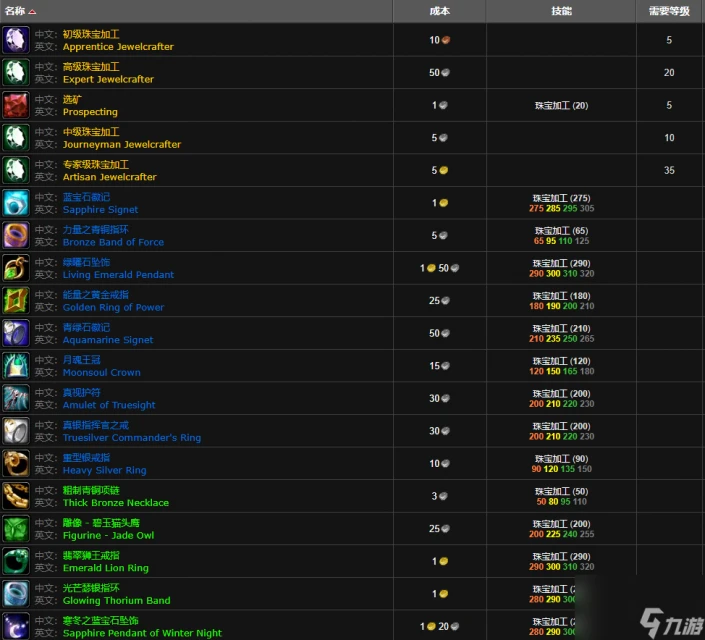Click the red Prospecting spell icon

15,105
